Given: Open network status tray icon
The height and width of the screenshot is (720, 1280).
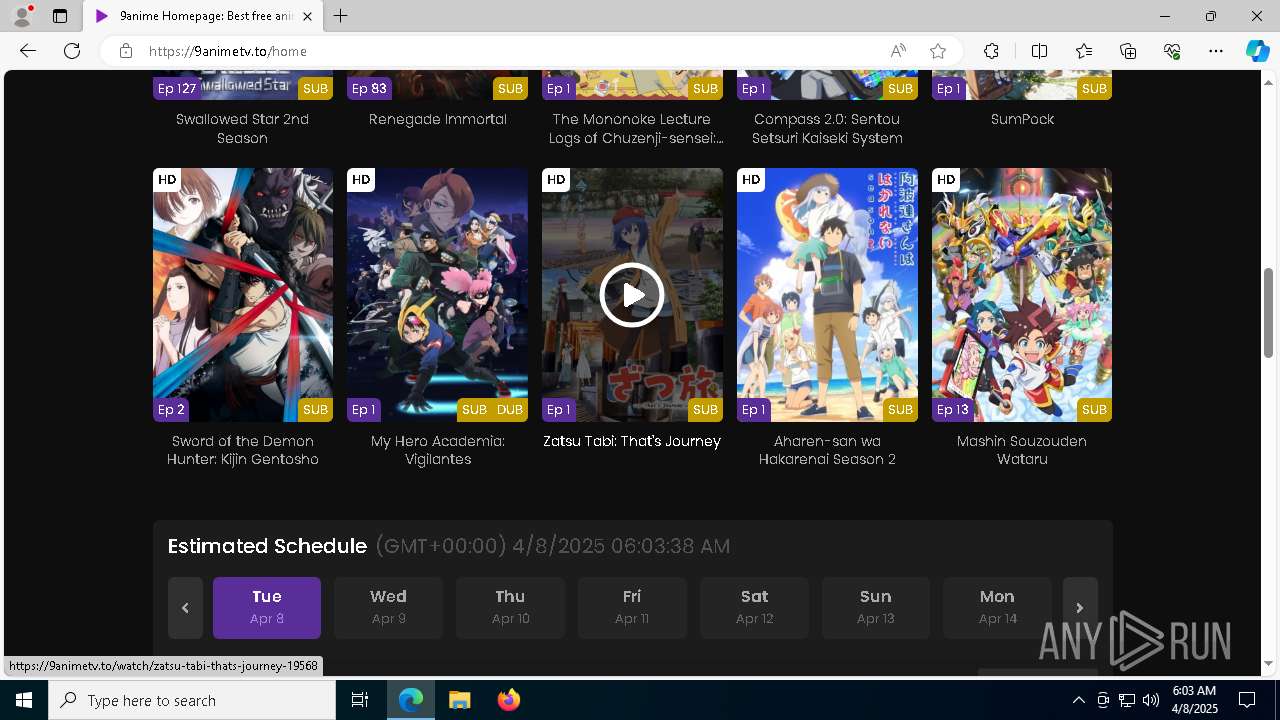Looking at the screenshot, I should 1127,700.
